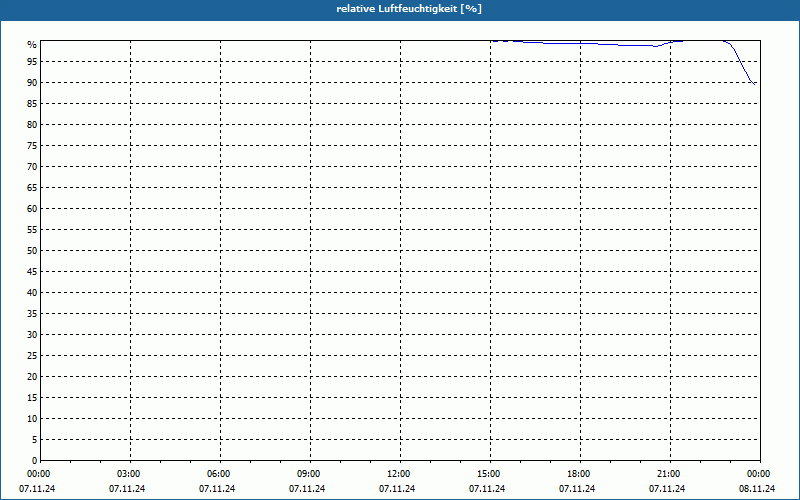
Task: Click the y-axis label 60
Action: (32, 209)
